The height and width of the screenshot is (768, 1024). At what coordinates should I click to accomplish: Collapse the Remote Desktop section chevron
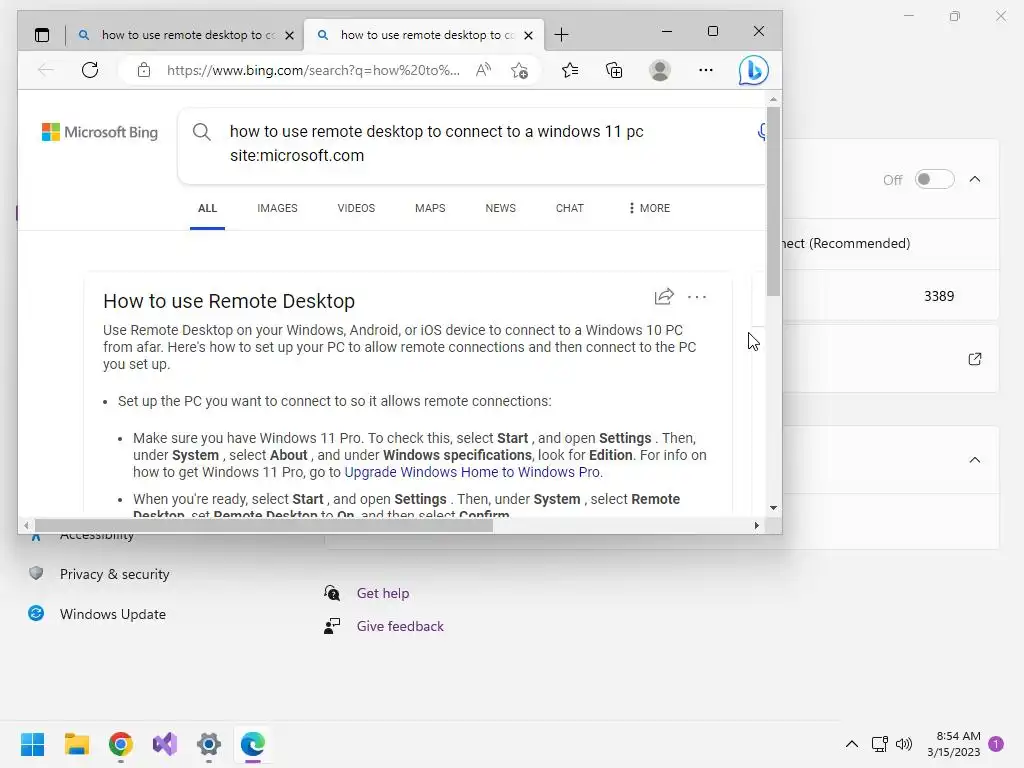click(x=974, y=179)
